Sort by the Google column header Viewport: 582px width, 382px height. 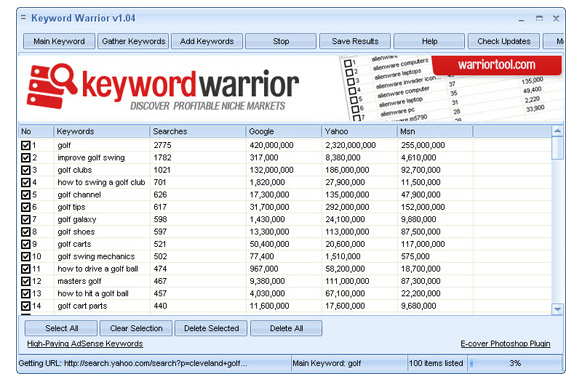click(x=284, y=131)
